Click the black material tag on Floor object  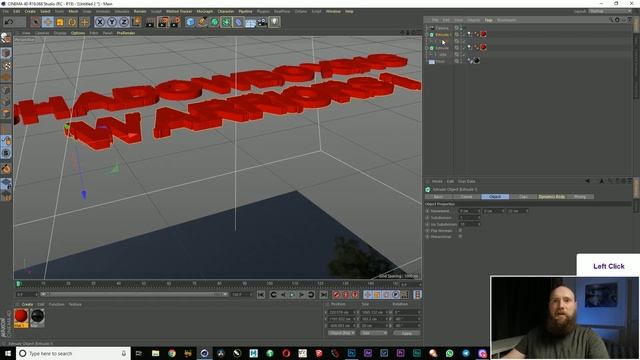(476, 61)
